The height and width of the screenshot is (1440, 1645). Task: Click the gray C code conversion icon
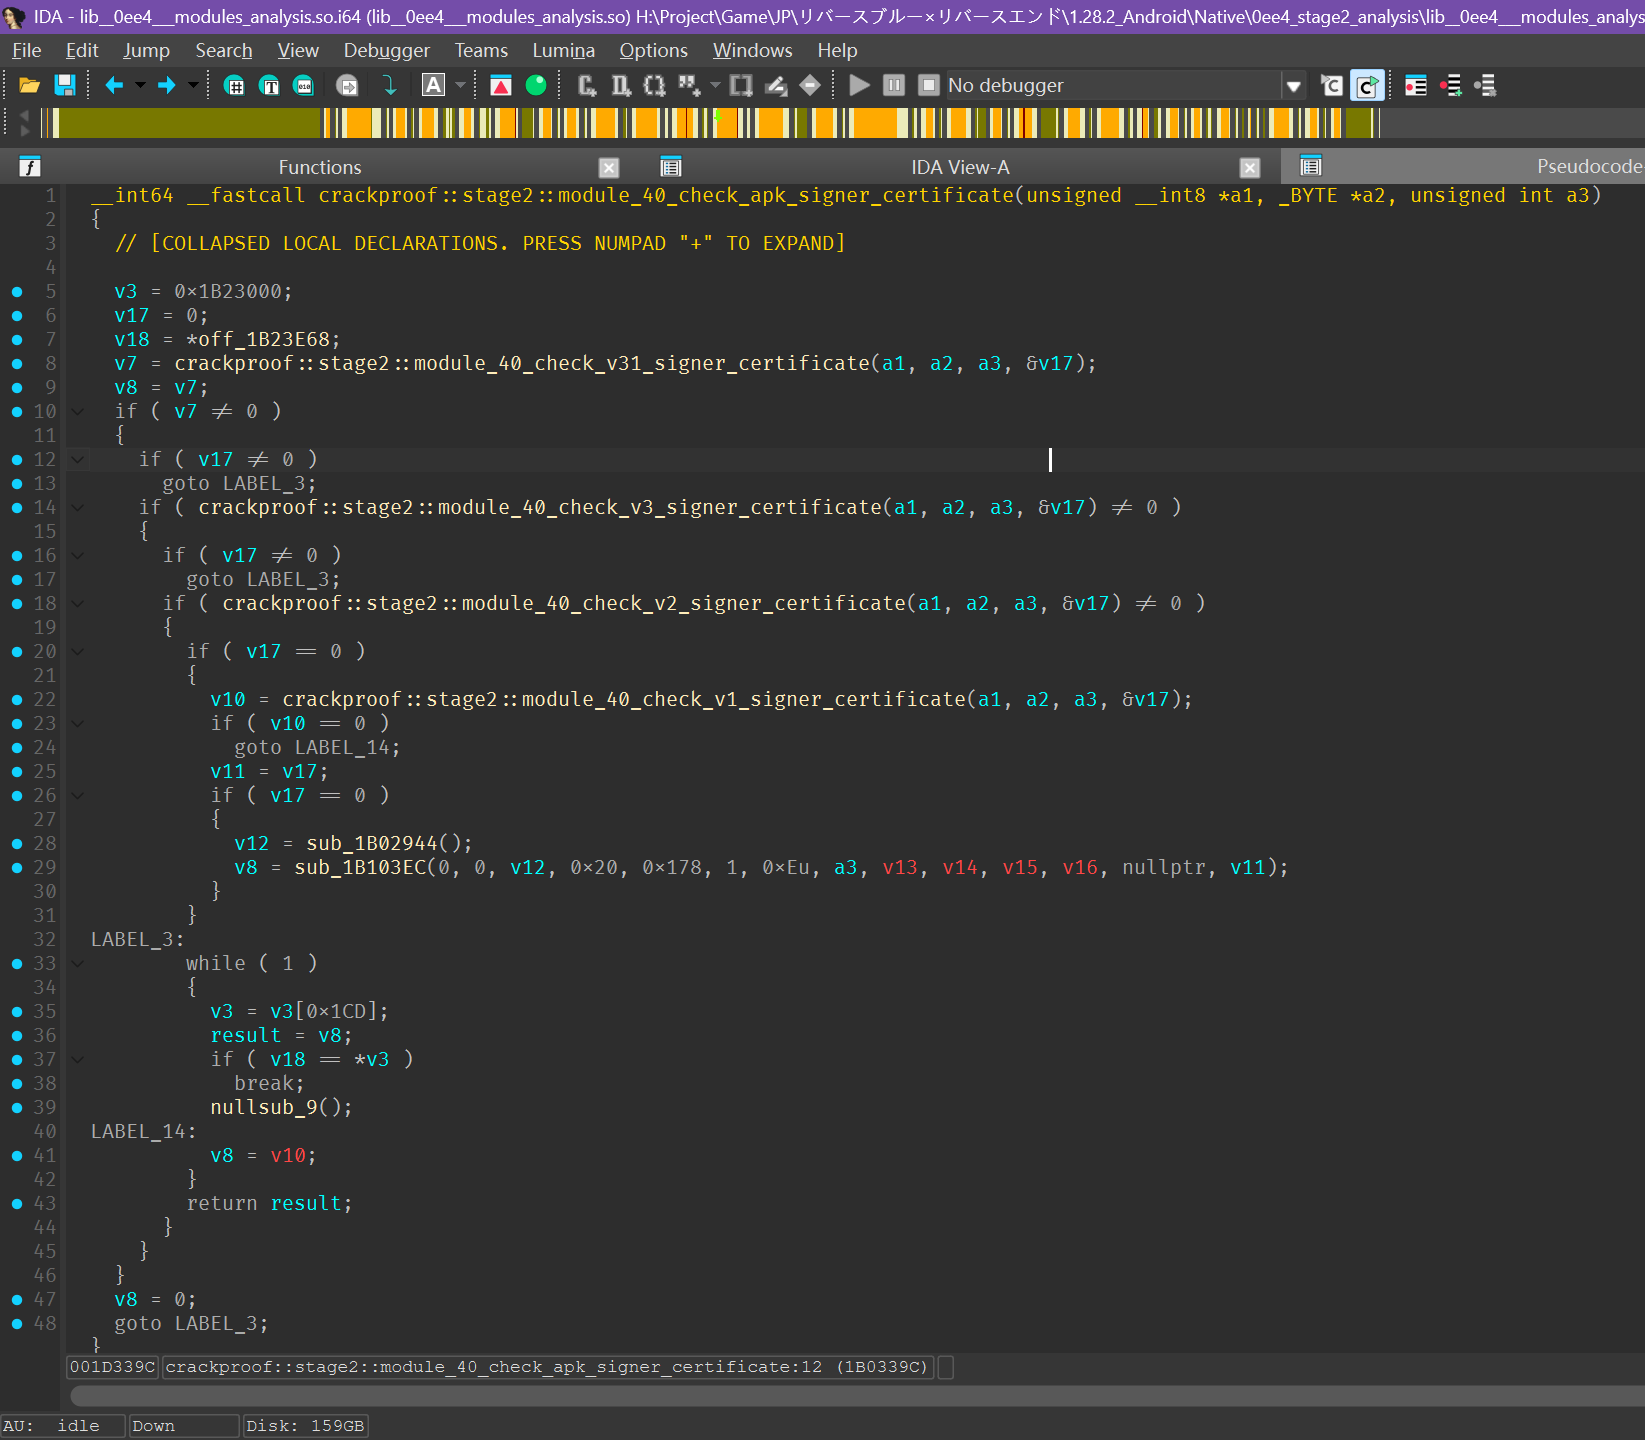(x=587, y=86)
